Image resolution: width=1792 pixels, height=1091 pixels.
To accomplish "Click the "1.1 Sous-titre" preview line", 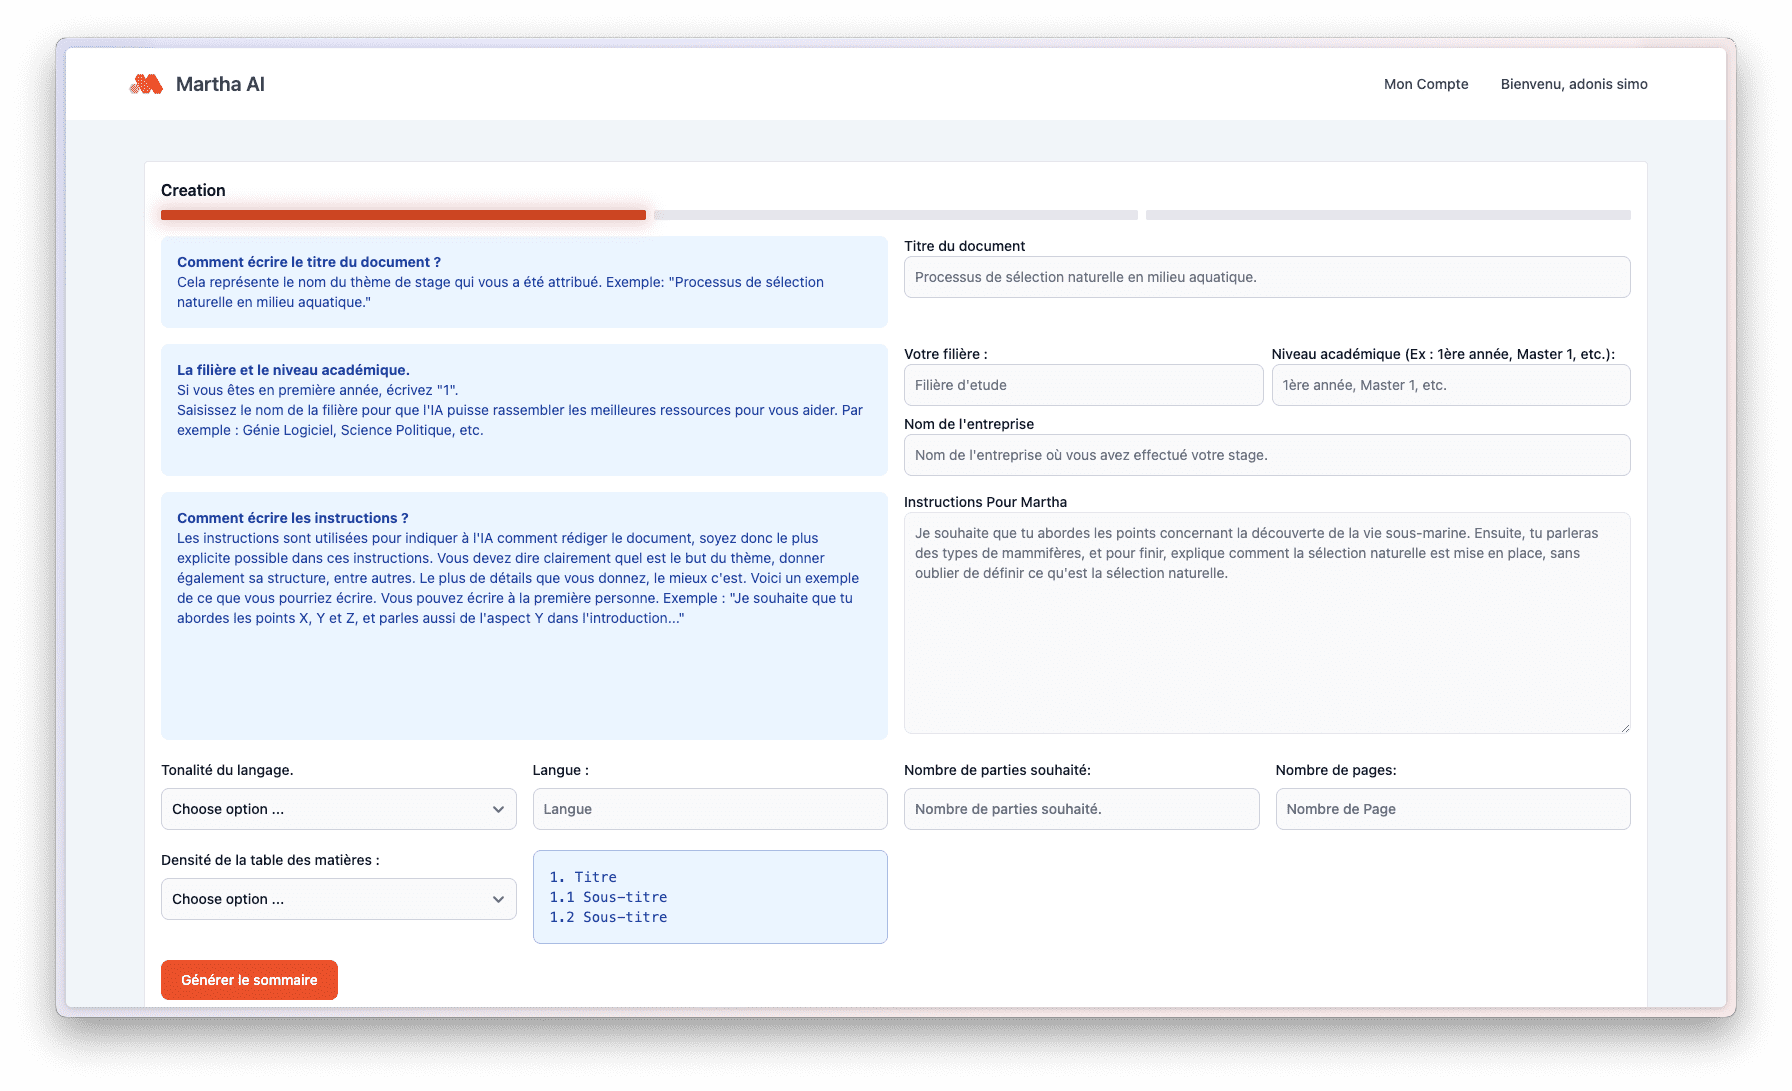I will [x=608, y=897].
